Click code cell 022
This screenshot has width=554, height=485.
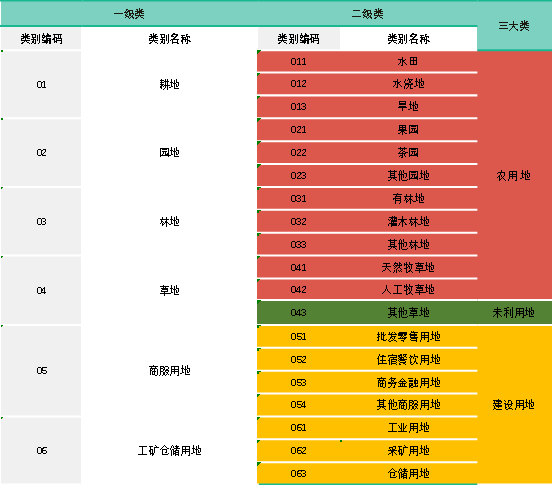point(299,153)
